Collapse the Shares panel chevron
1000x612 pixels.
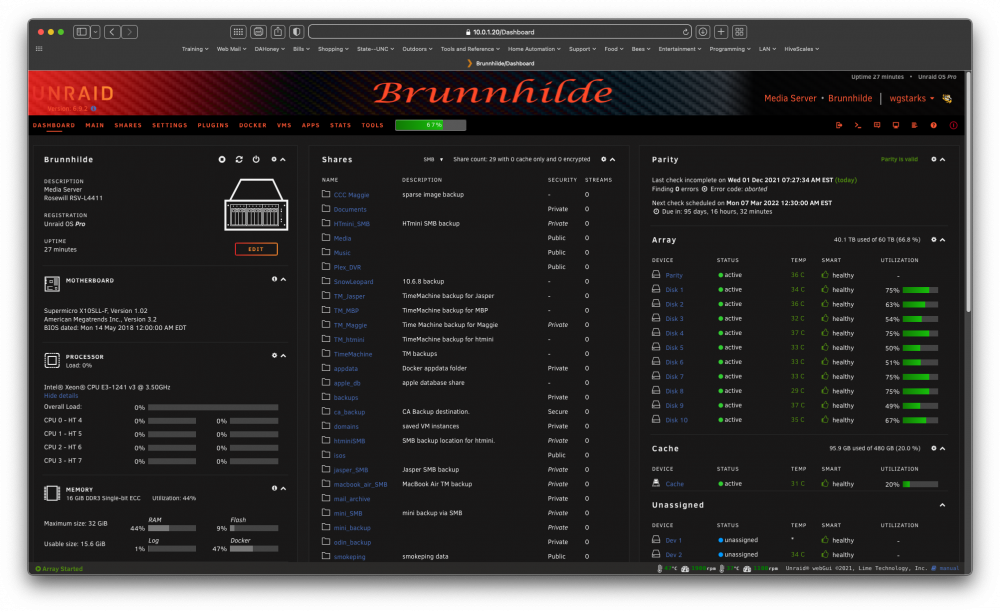(612, 159)
